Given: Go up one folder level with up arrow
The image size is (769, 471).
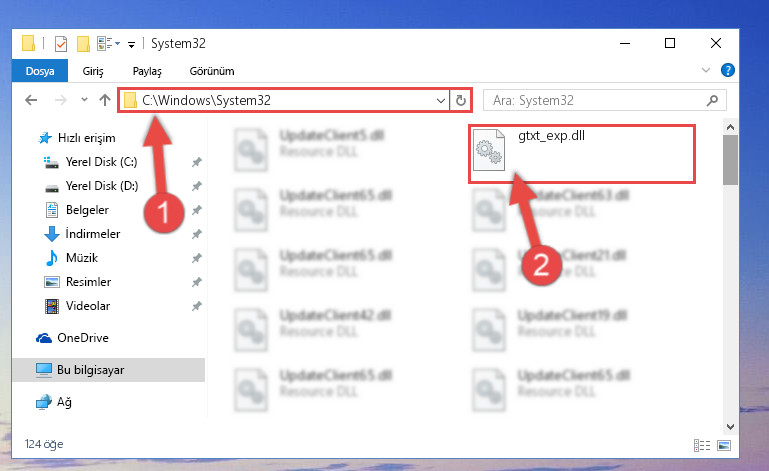Looking at the screenshot, I should tap(104, 100).
